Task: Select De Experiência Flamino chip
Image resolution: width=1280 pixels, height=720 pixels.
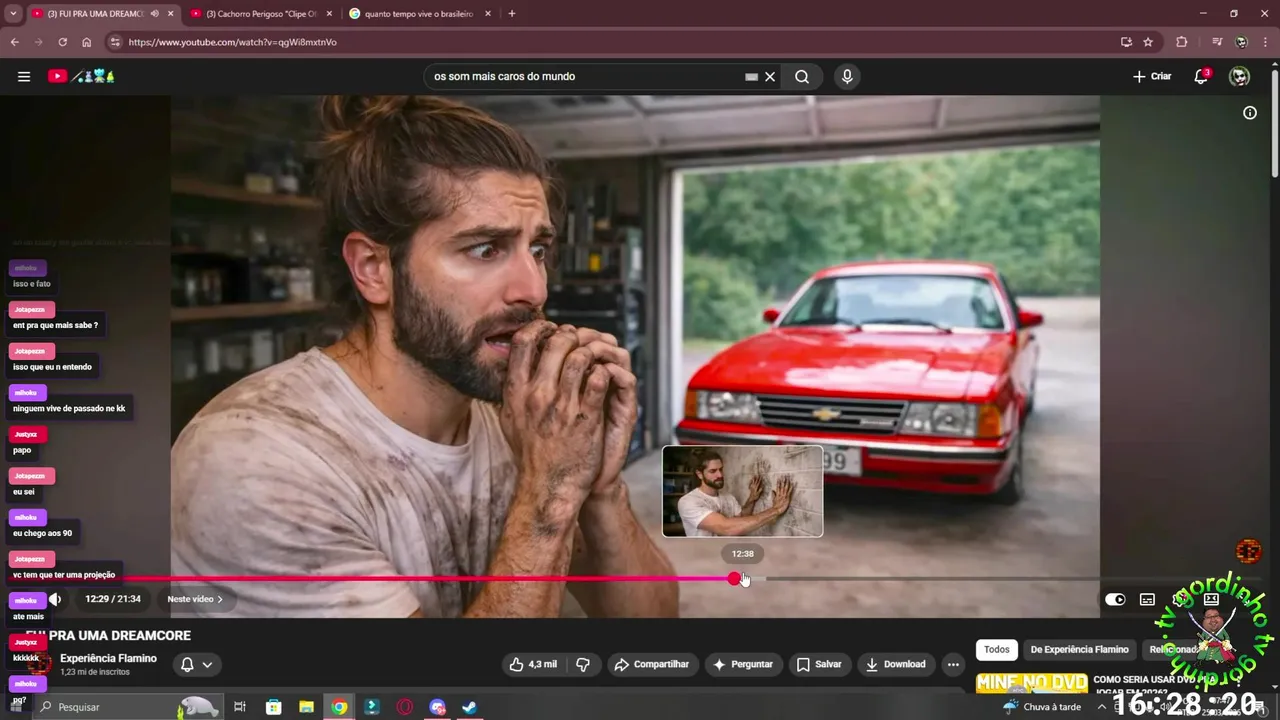Action: coord(1079,649)
